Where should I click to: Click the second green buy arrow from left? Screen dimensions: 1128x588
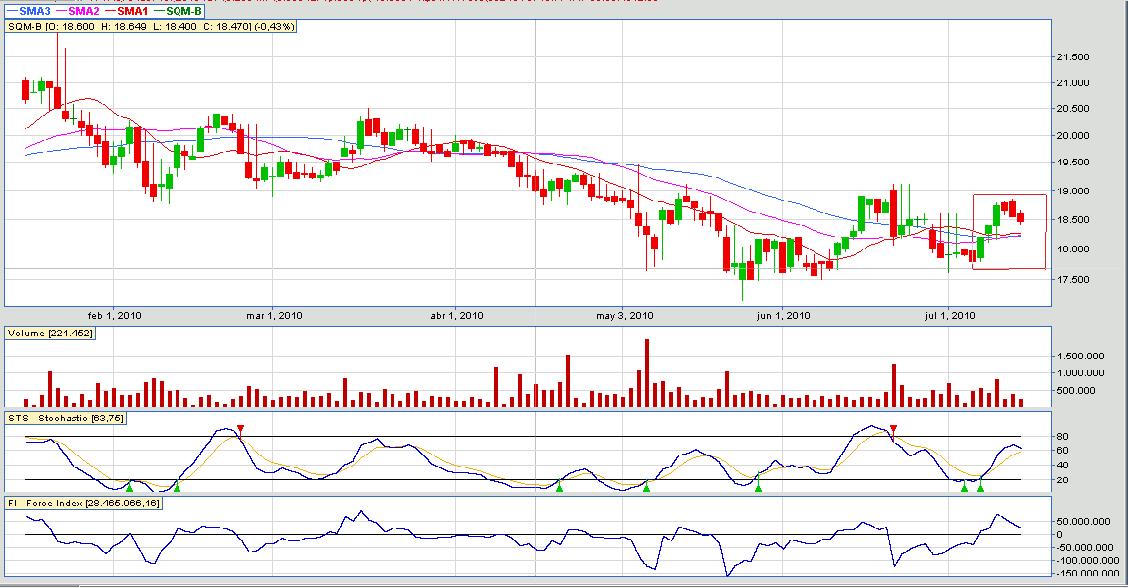pos(177,487)
